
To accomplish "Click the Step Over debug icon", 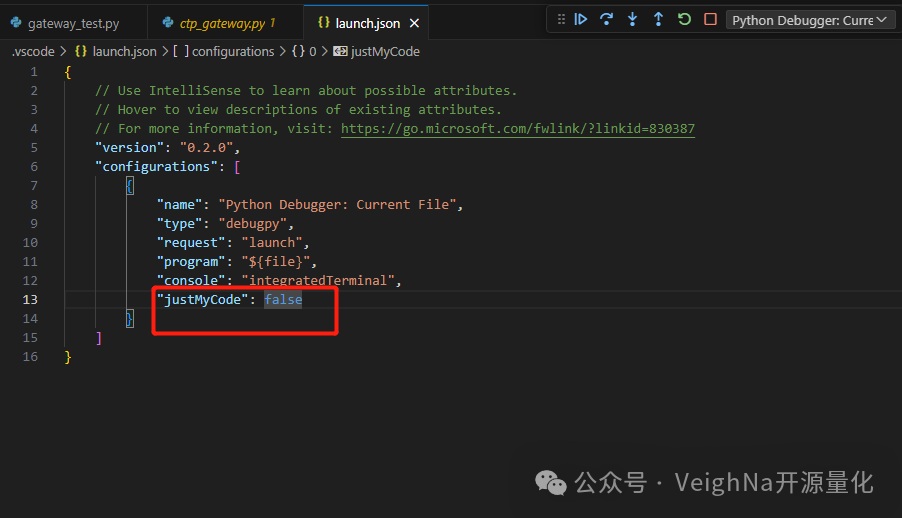I will point(606,20).
